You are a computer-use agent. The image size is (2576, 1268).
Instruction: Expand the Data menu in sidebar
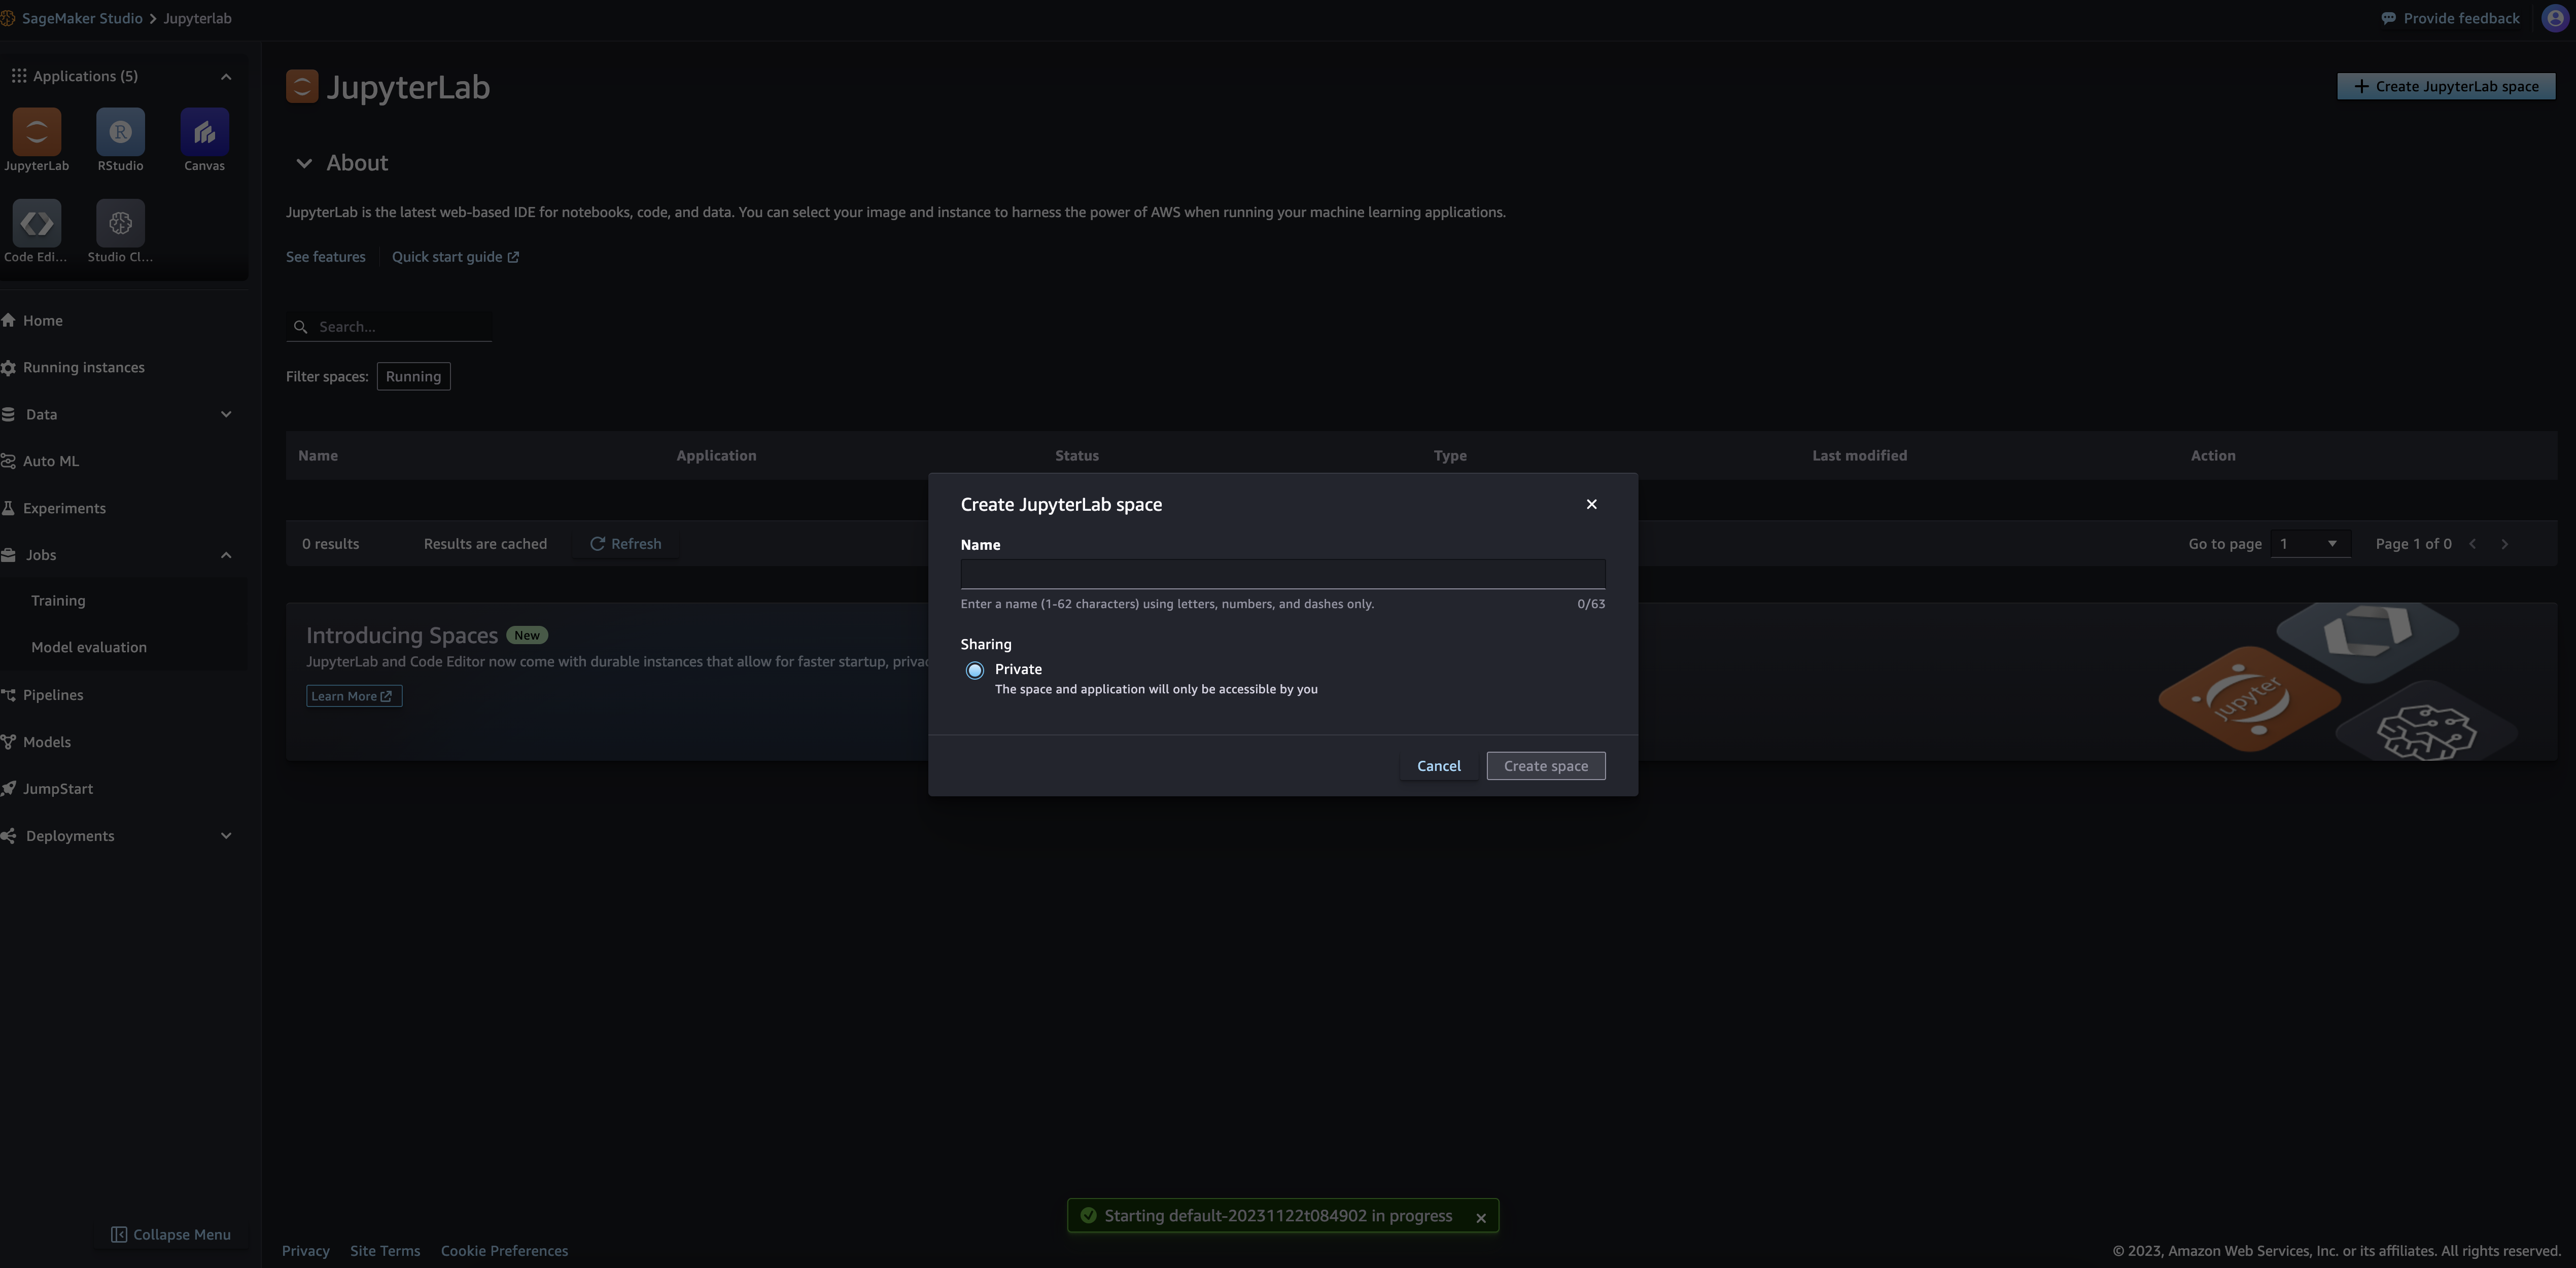click(226, 414)
